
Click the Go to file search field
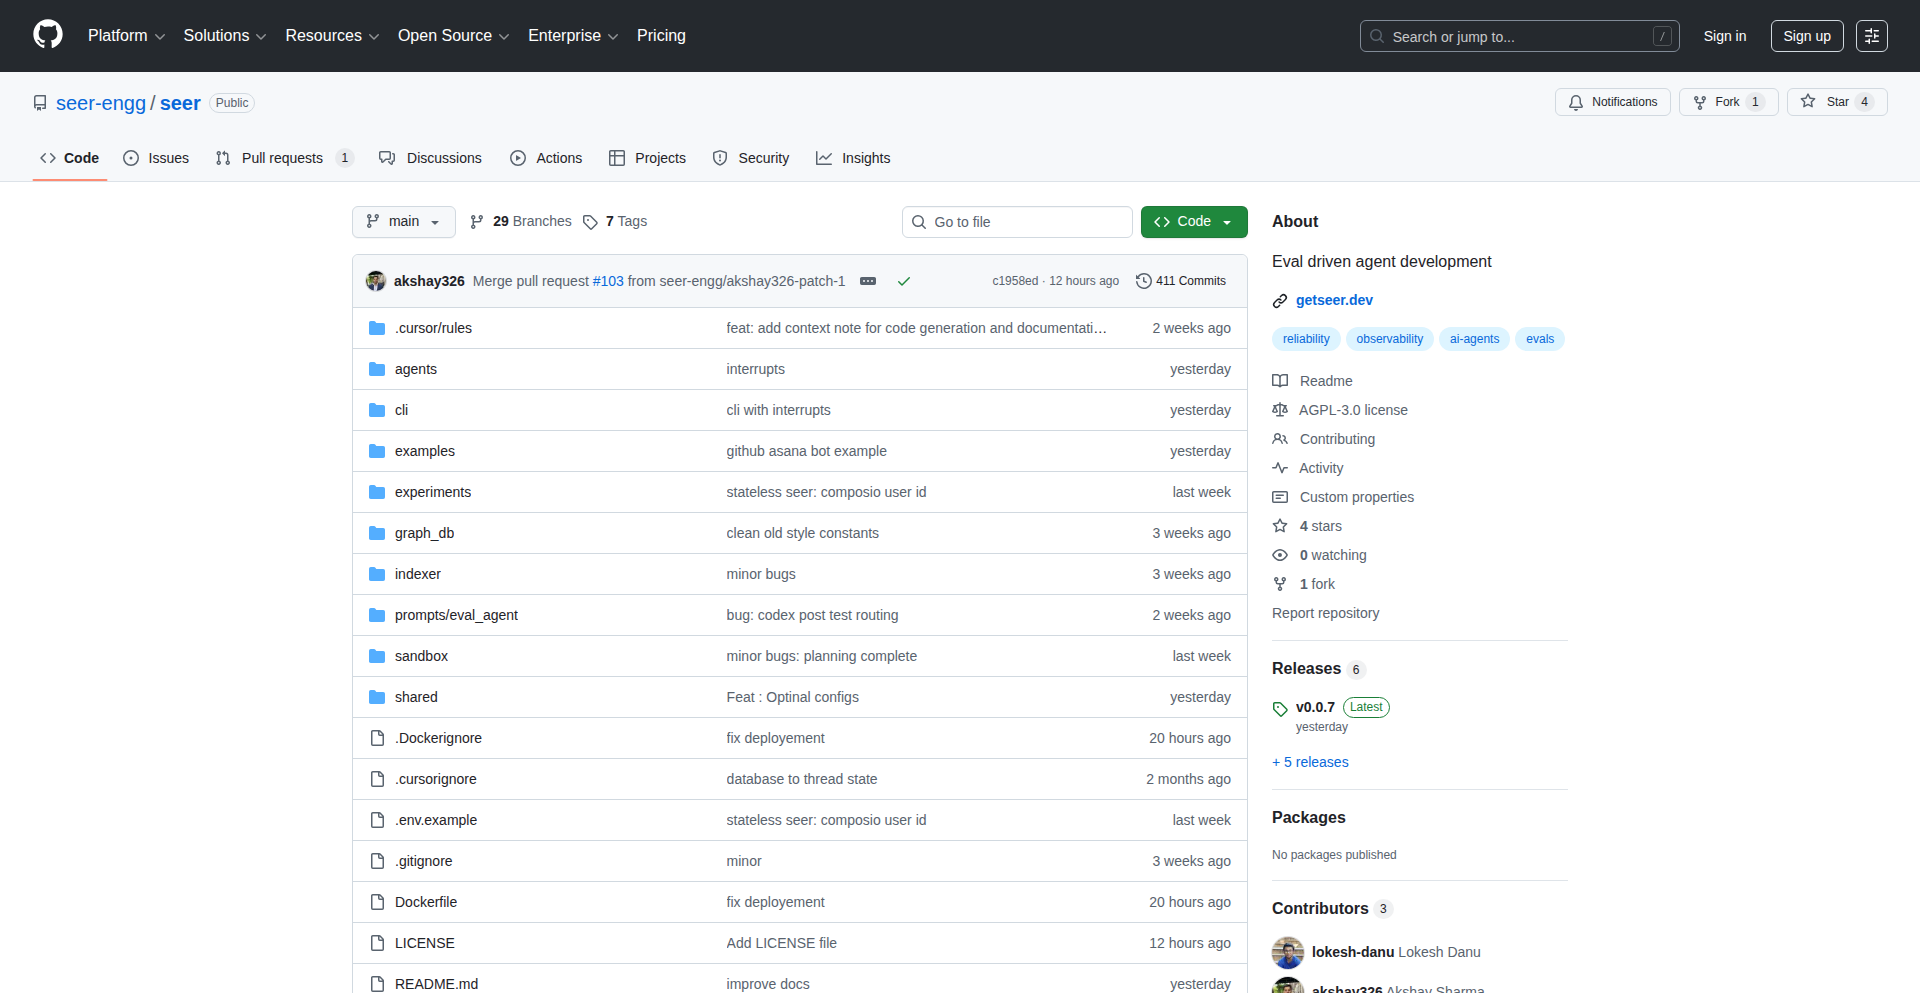pyautogui.click(x=1017, y=221)
